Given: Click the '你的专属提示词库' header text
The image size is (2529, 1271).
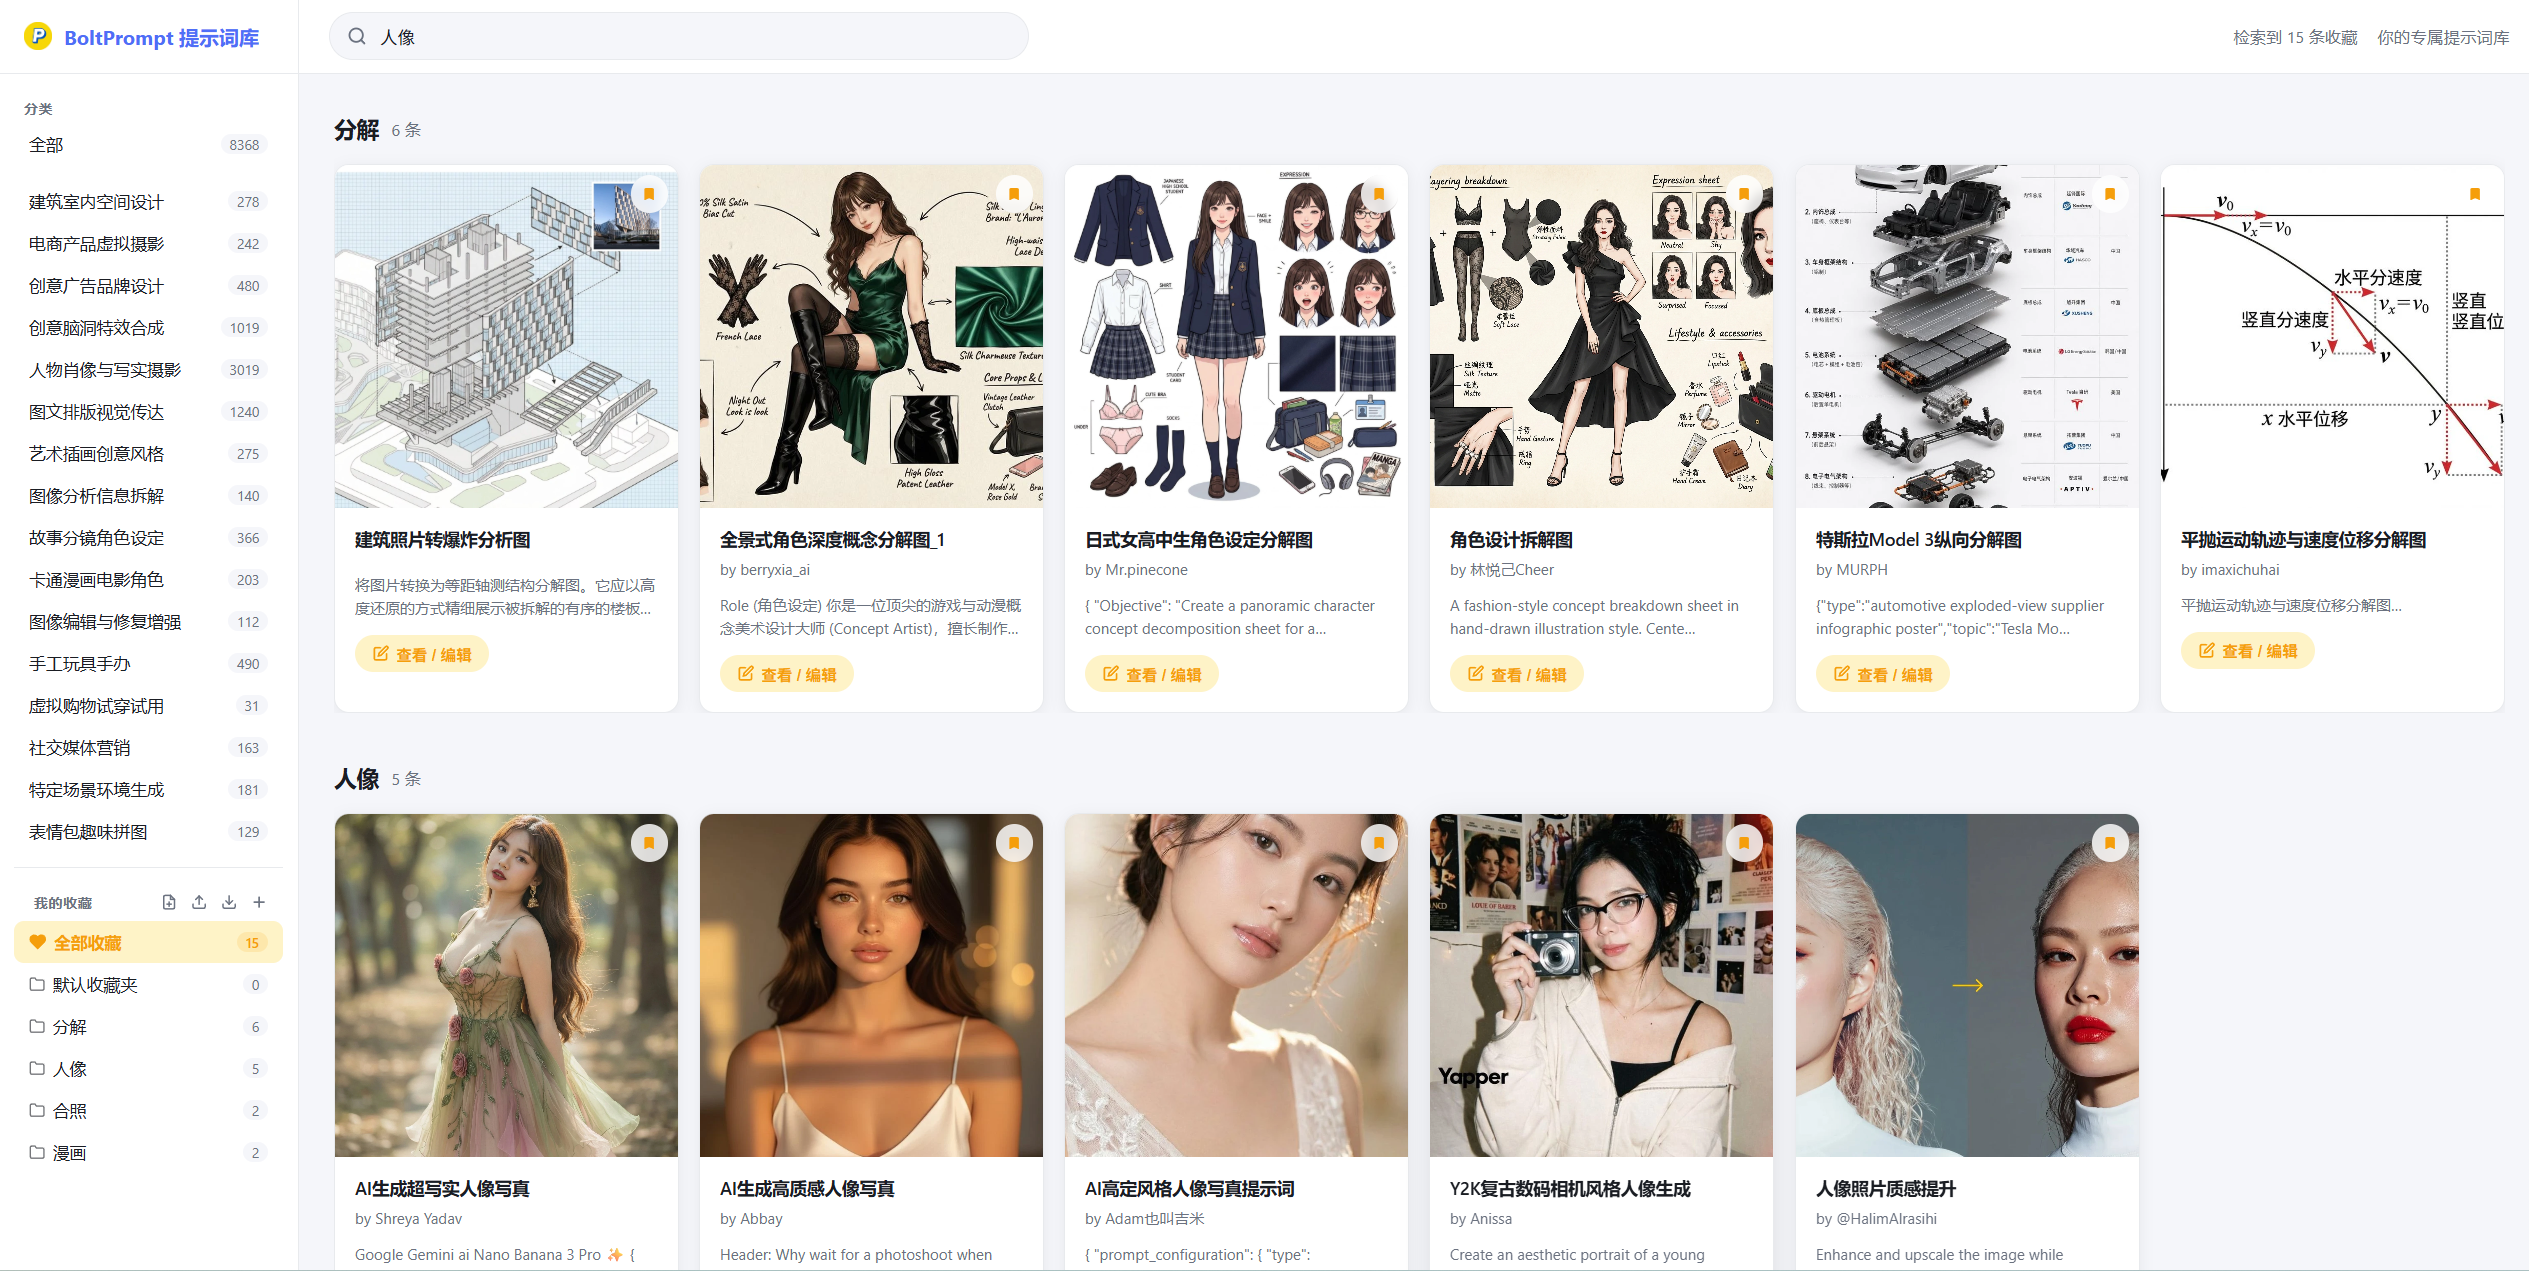Looking at the screenshot, I should 2443,37.
